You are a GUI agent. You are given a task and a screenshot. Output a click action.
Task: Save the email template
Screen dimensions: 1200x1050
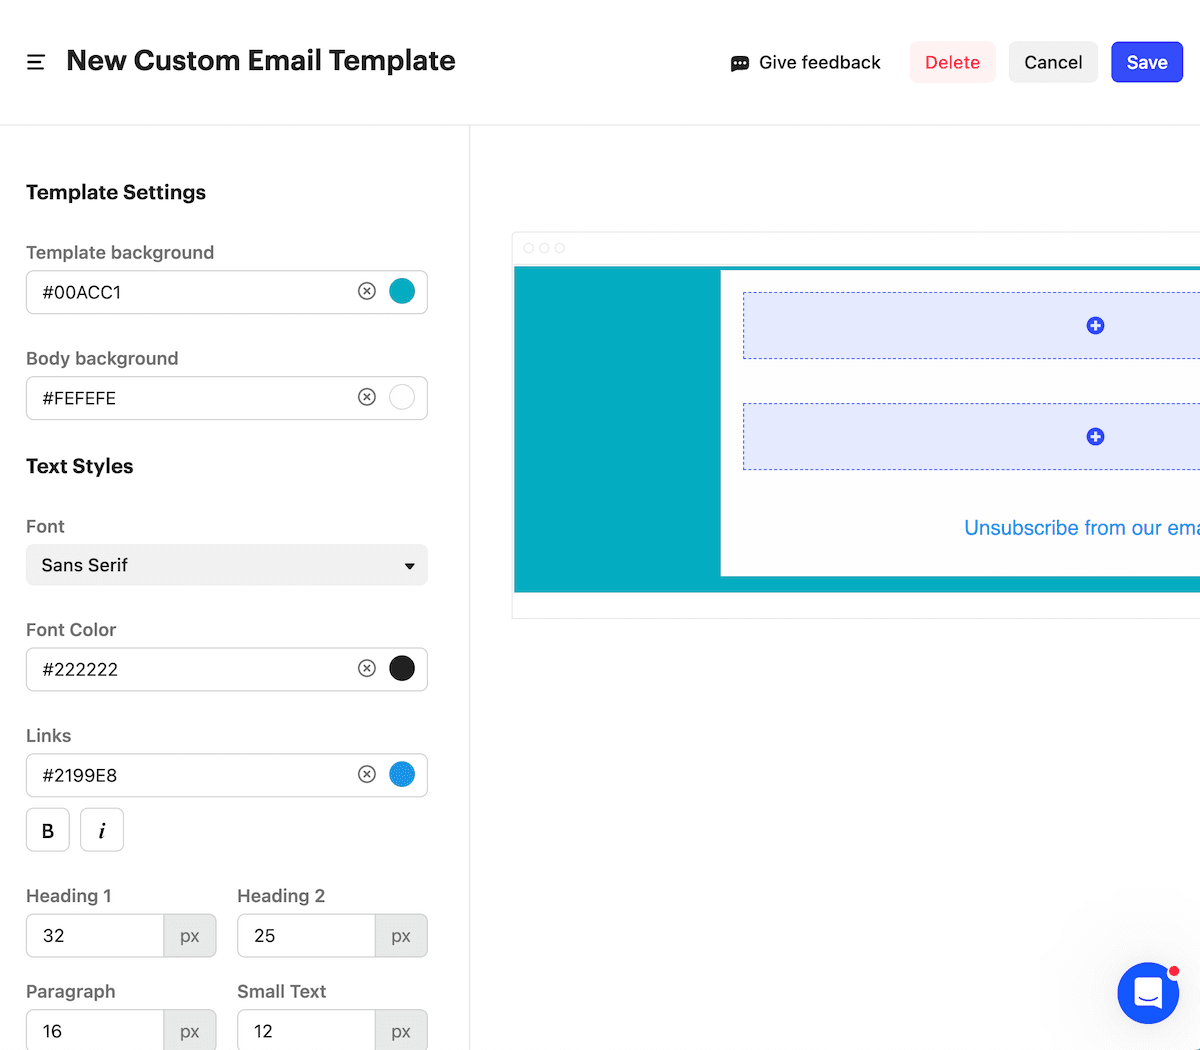coord(1147,62)
